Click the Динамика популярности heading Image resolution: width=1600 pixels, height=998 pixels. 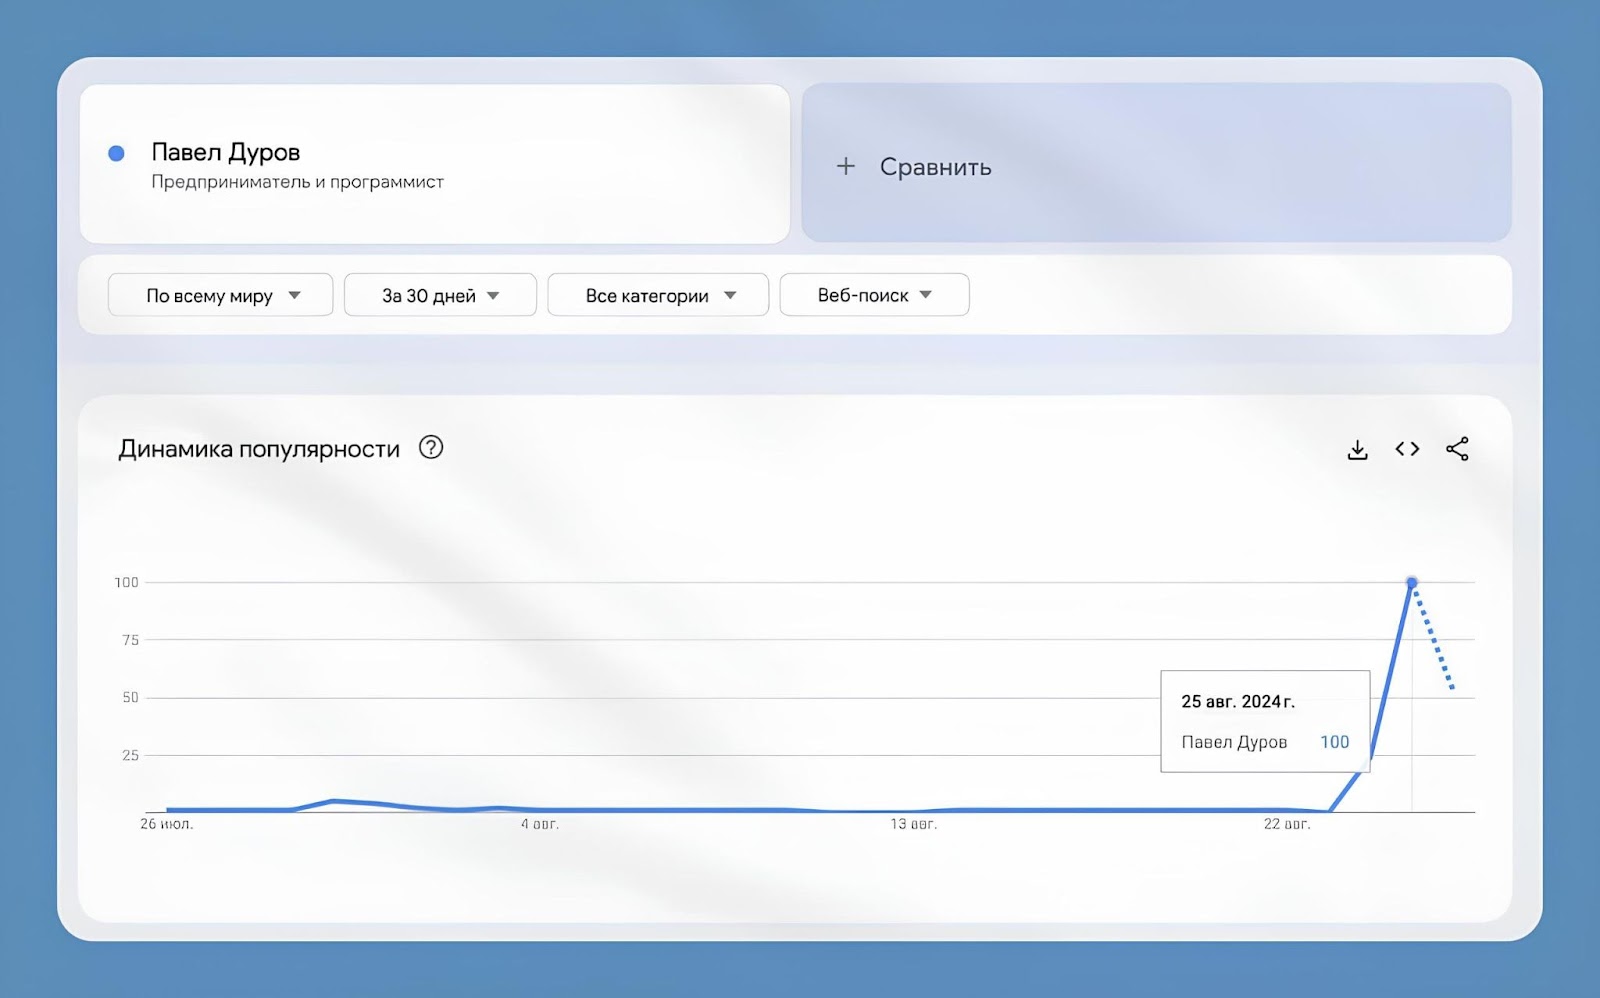pyautogui.click(x=259, y=449)
